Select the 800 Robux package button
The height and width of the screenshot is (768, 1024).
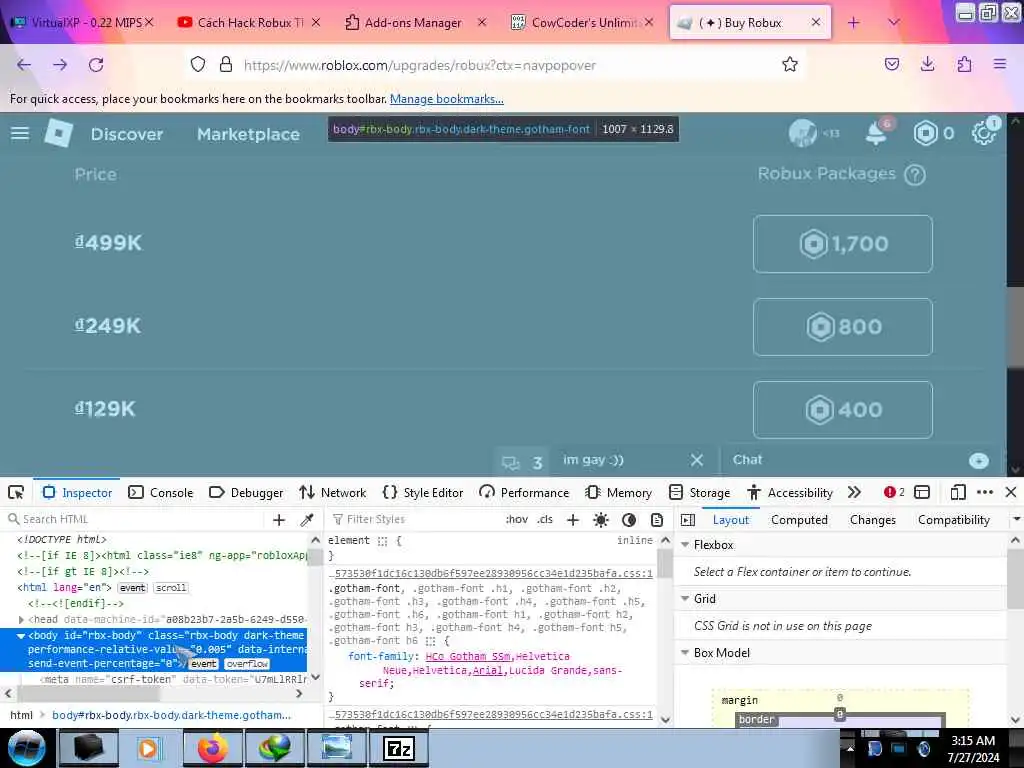842,327
